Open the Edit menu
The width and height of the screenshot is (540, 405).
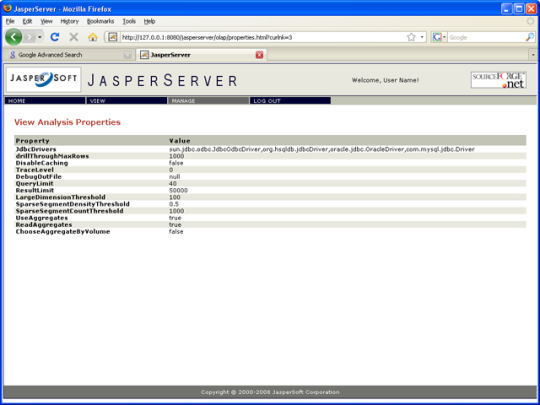(27, 21)
